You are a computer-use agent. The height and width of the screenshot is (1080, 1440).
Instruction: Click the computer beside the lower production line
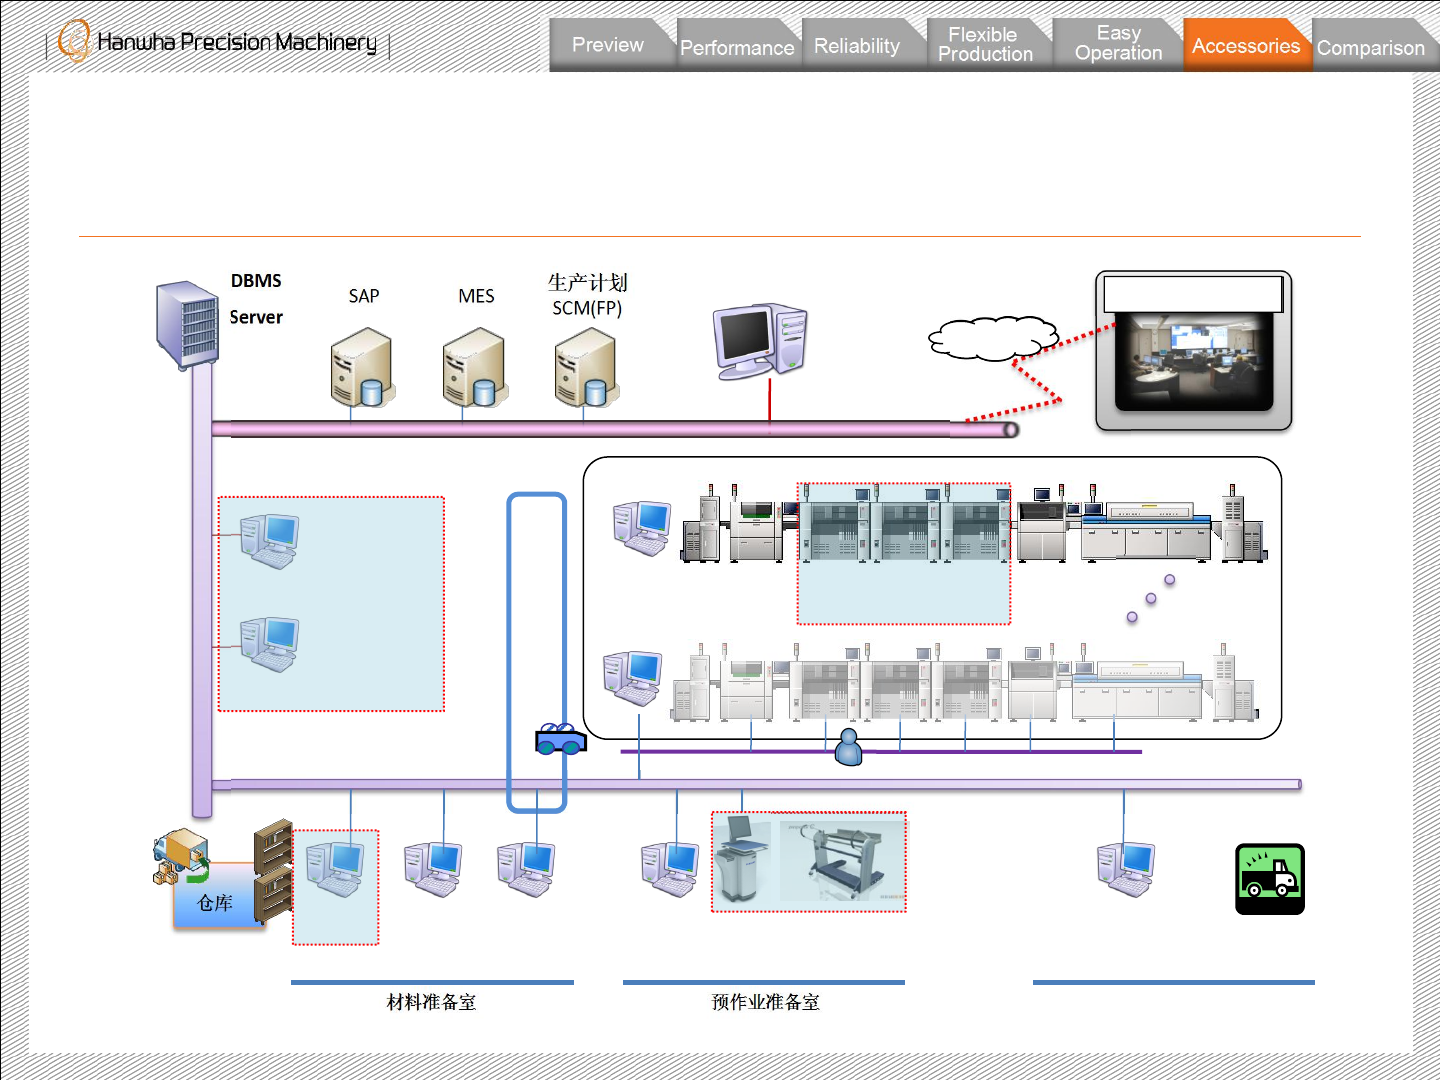point(633,678)
